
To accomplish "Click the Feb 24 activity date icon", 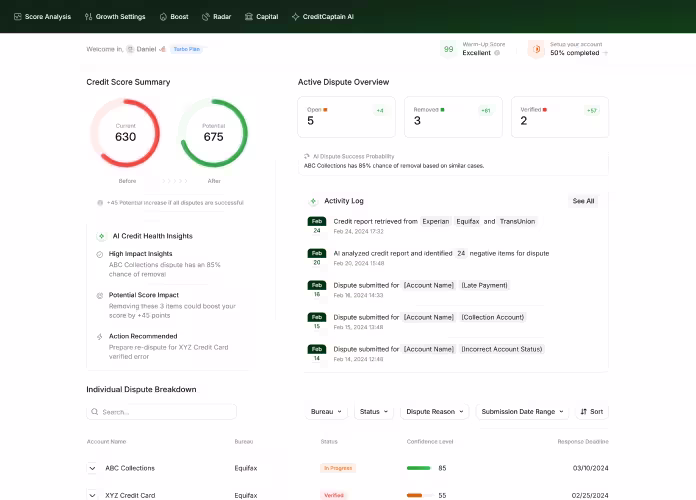I will (316, 225).
